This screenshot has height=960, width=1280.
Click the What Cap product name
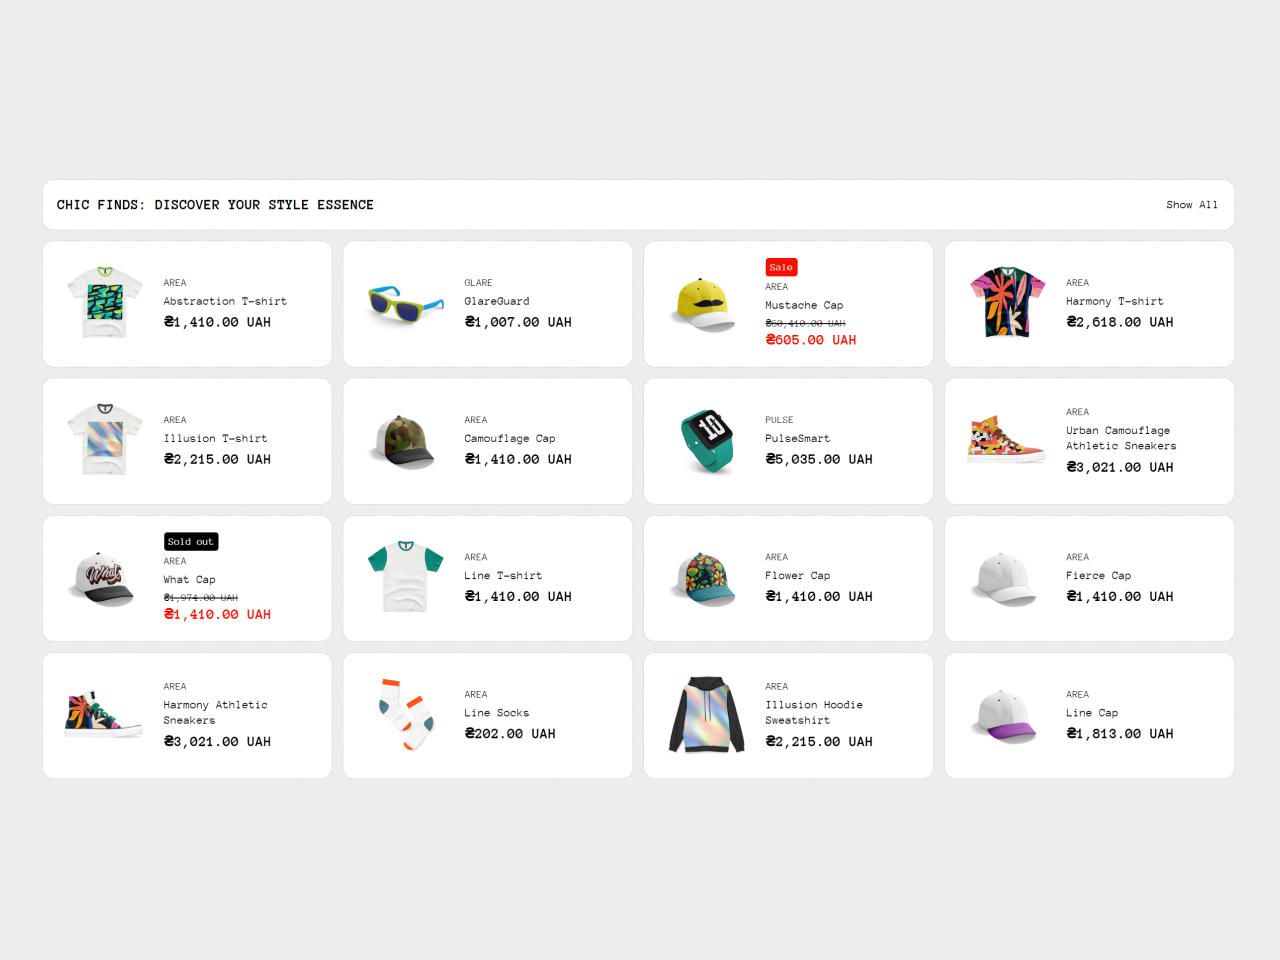[x=189, y=580]
